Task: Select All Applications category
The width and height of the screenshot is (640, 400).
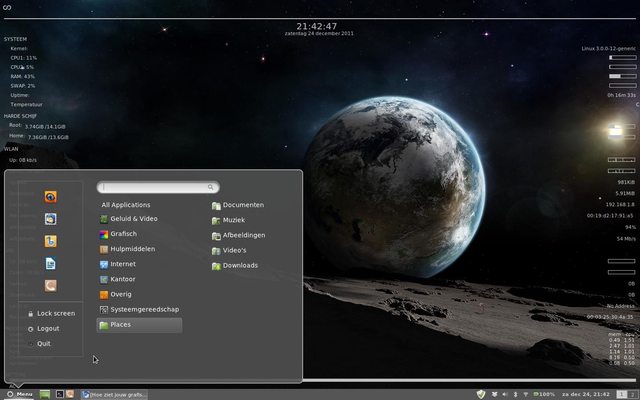Action: pyautogui.click(x=126, y=205)
